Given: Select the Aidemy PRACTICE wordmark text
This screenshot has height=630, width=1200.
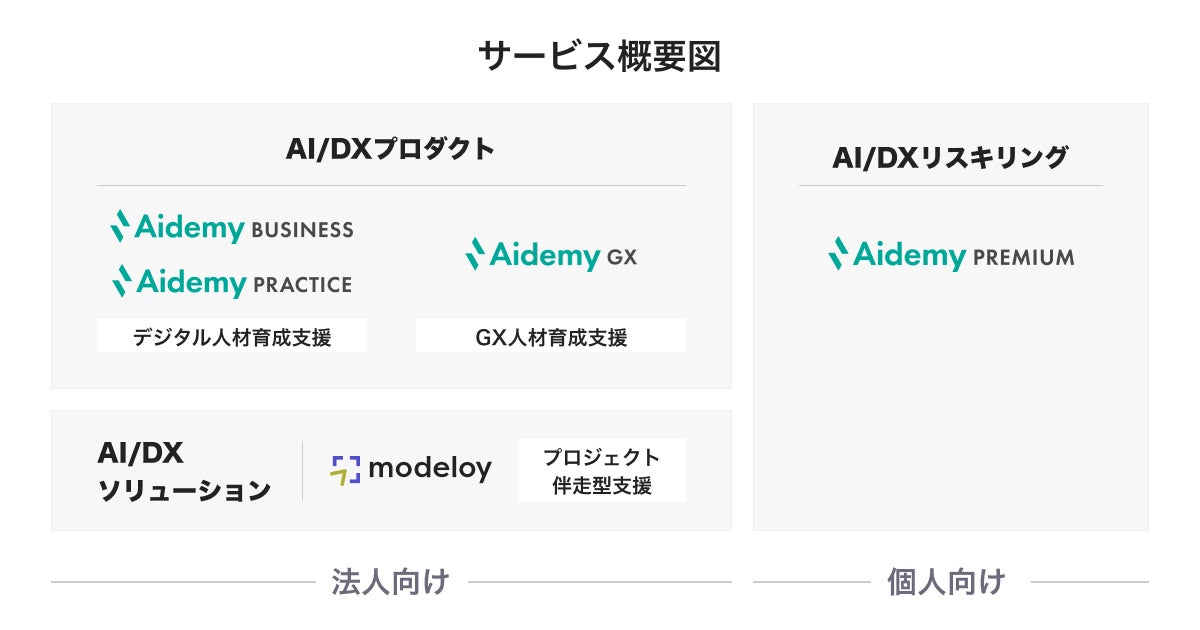Looking at the screenshot, I should click(245, 283).
